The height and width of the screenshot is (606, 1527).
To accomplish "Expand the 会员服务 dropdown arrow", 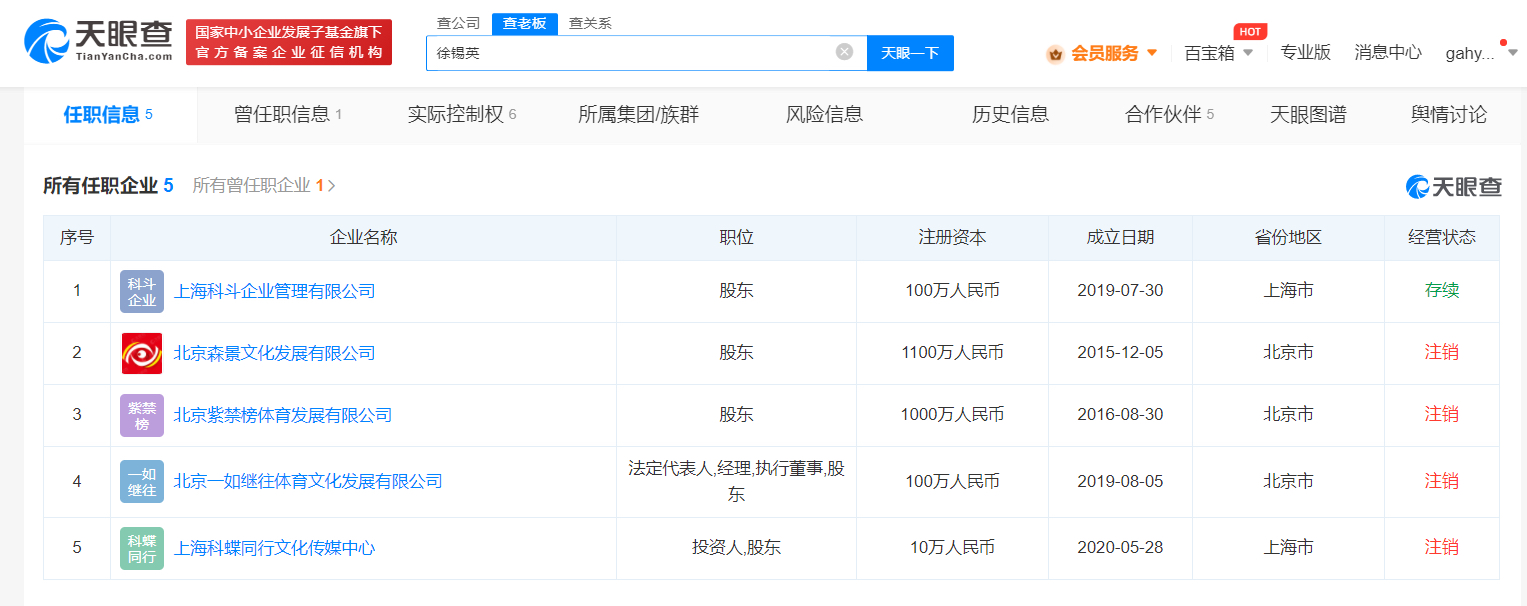I will coord(1152,53).
